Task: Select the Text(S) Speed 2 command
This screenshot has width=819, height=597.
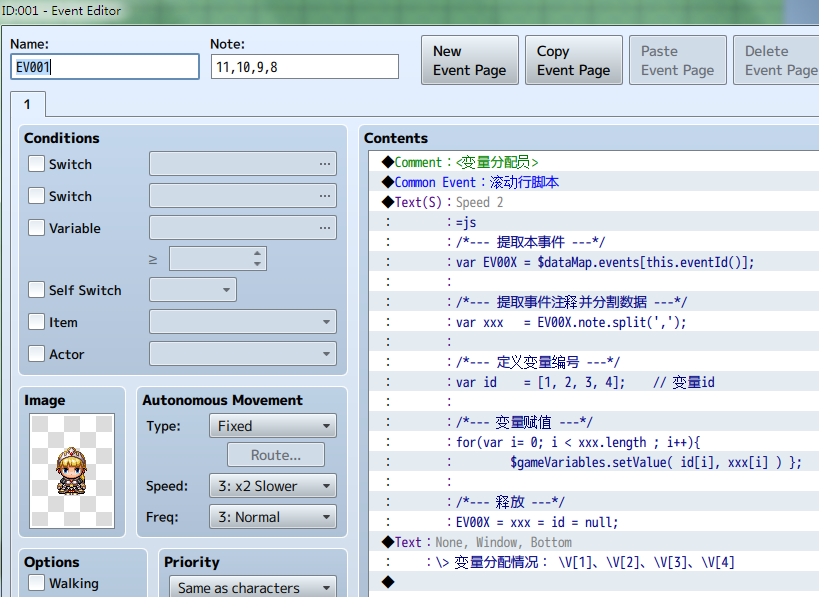Action: 594,202
